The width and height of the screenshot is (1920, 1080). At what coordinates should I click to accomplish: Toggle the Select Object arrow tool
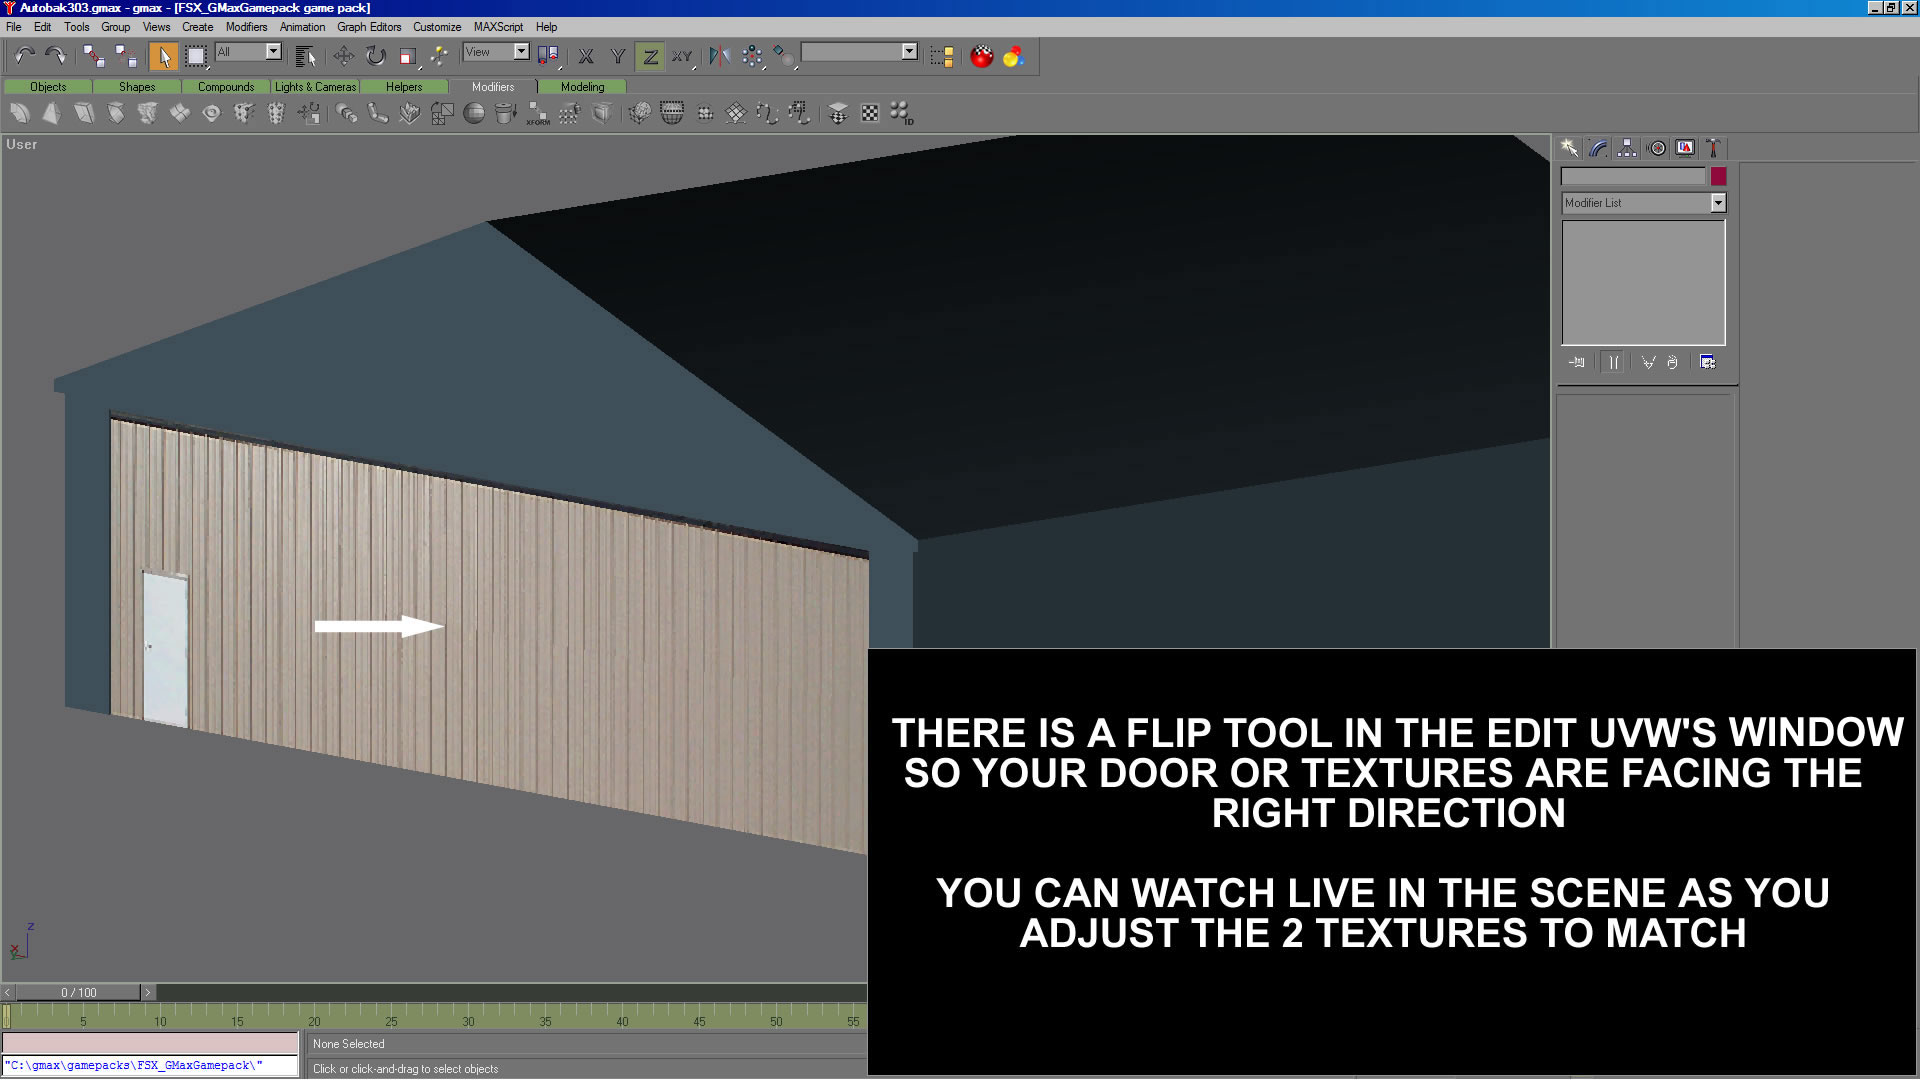[x=164, y=56]
